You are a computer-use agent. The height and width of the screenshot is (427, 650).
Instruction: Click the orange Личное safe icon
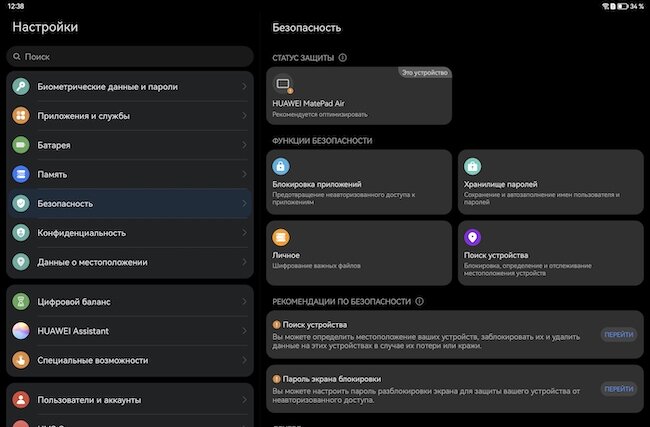click(281, 237)
